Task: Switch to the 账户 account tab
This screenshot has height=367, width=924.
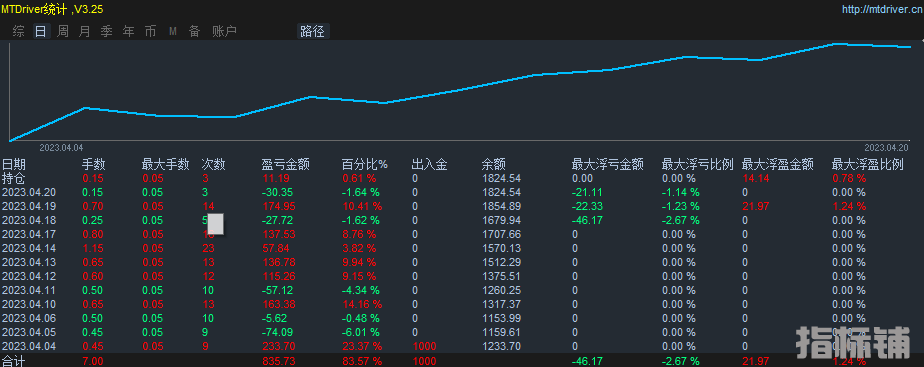Action: pyautogui.click(x=224, y=31)
